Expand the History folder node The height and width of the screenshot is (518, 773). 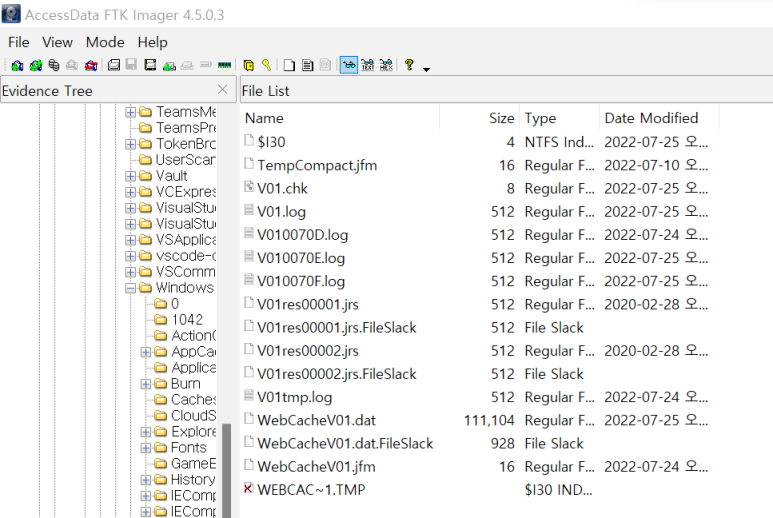point(146,480)
